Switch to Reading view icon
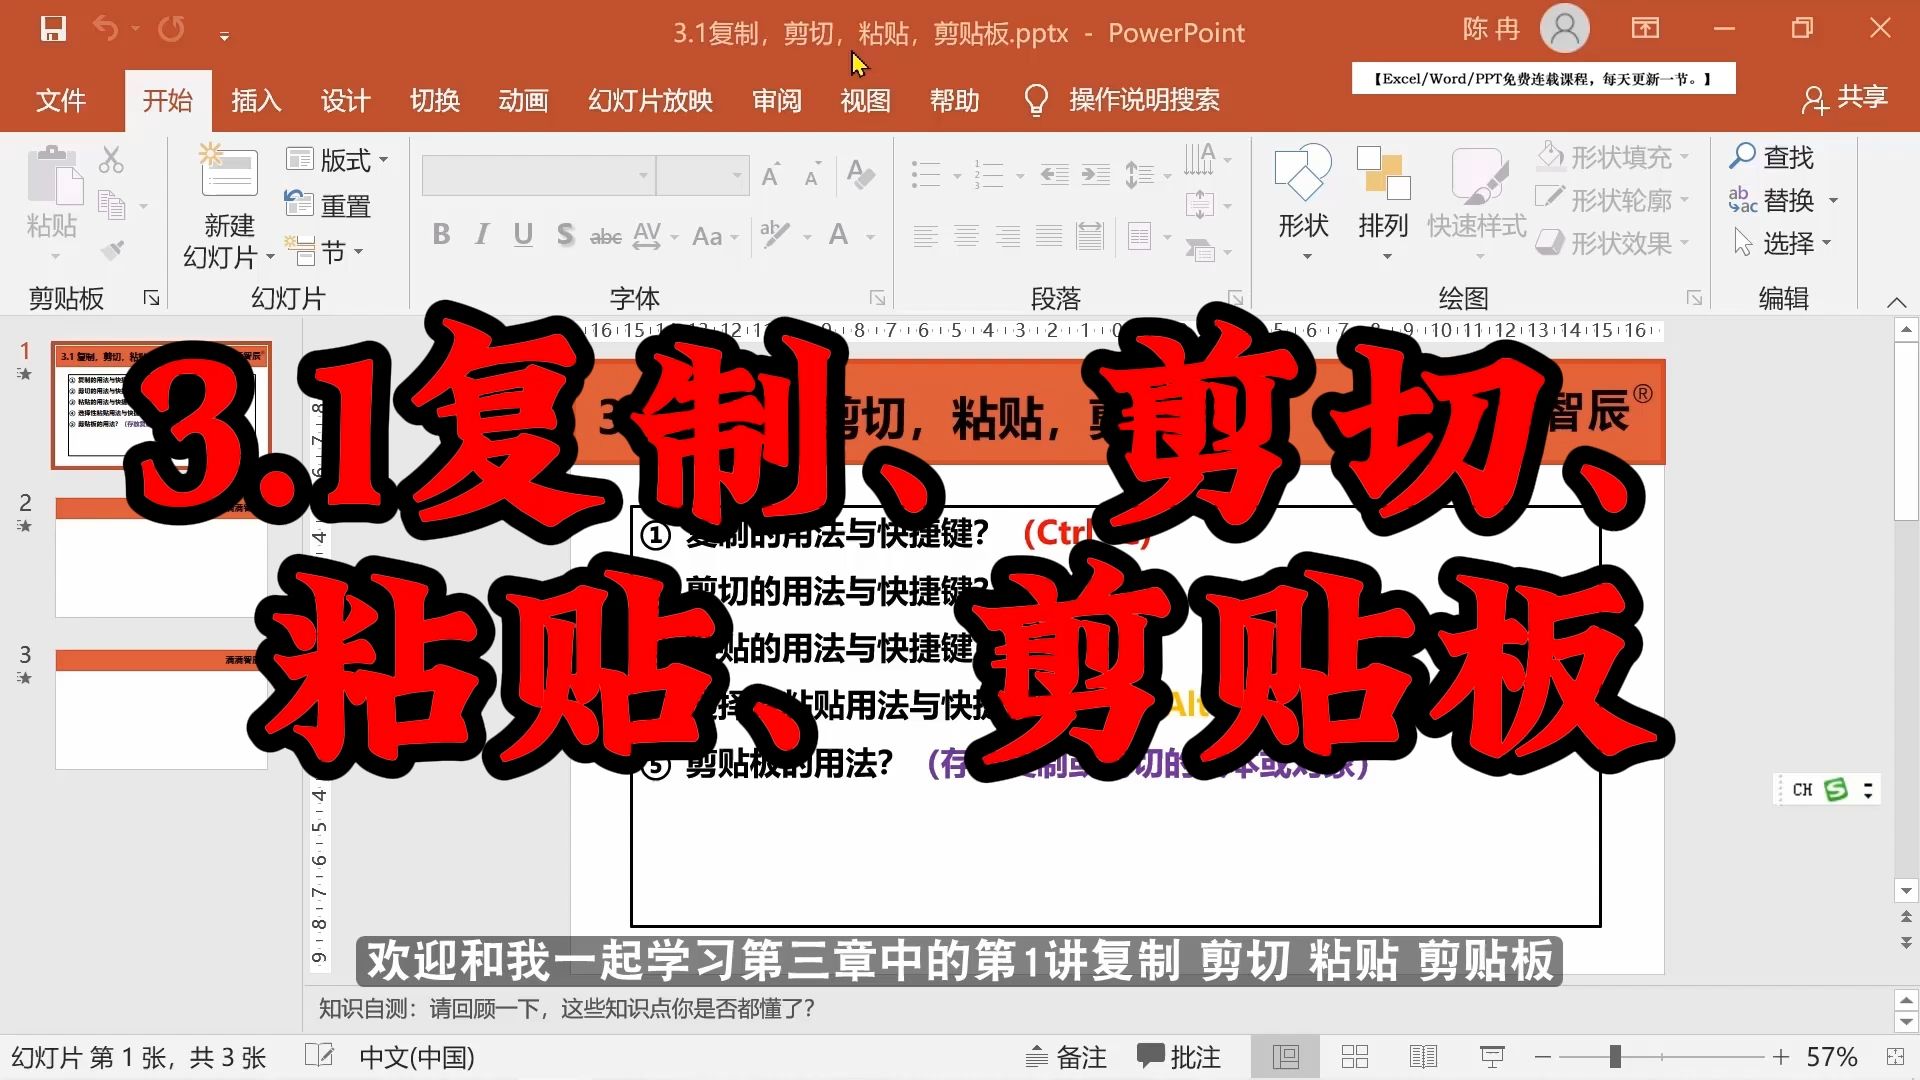Image resolution: width=1920 pixels, height=1080 pixels. [x=1423, y=1057]
